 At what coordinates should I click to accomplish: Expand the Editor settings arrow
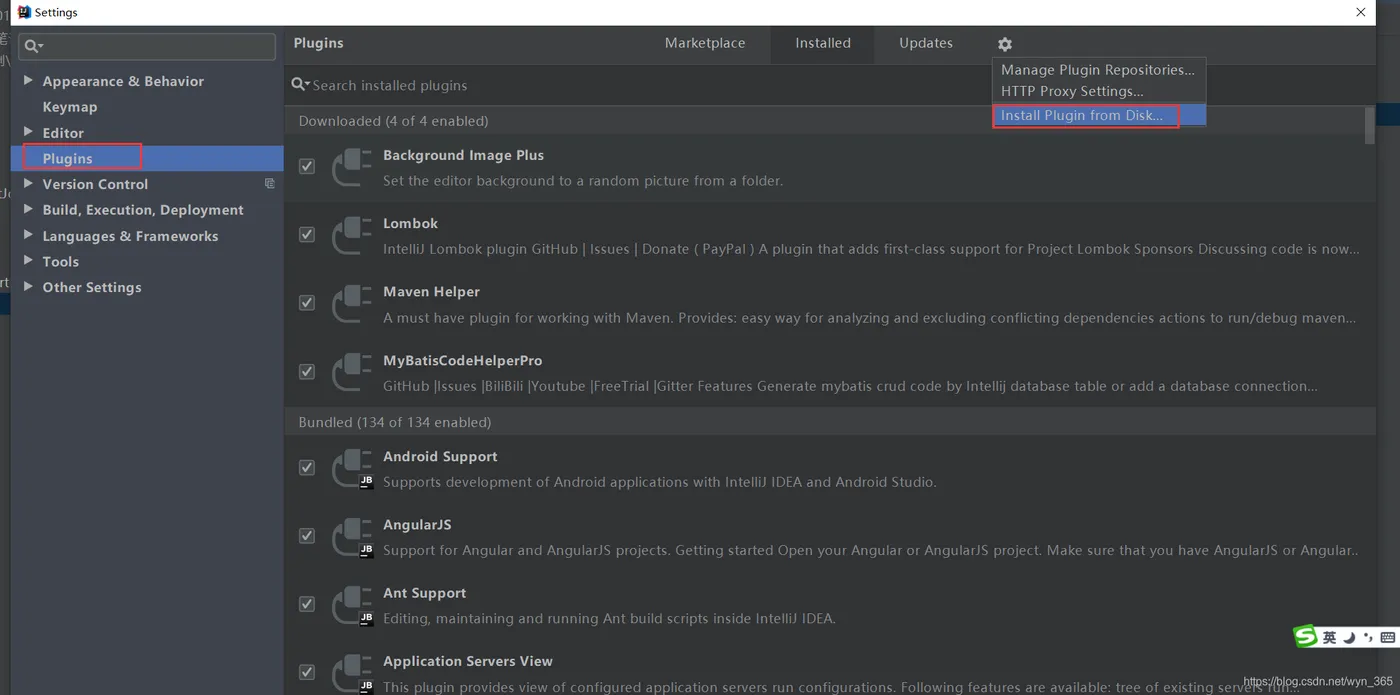click(x=28, y=131)
